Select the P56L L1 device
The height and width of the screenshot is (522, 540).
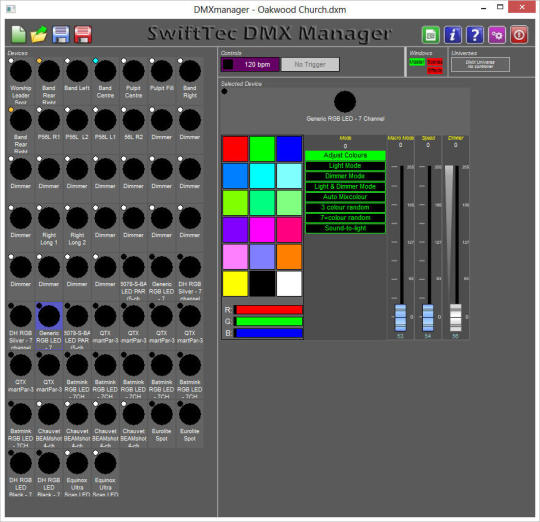105,130
